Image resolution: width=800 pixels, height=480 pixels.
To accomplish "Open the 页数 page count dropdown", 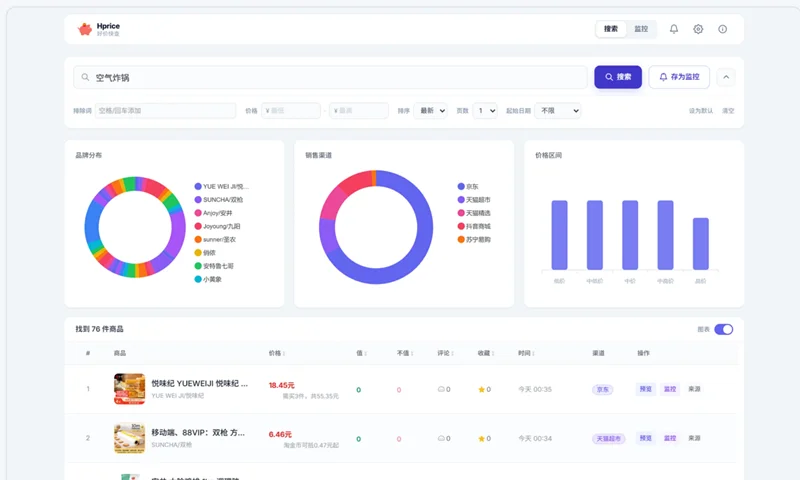I will click(485, 111).
